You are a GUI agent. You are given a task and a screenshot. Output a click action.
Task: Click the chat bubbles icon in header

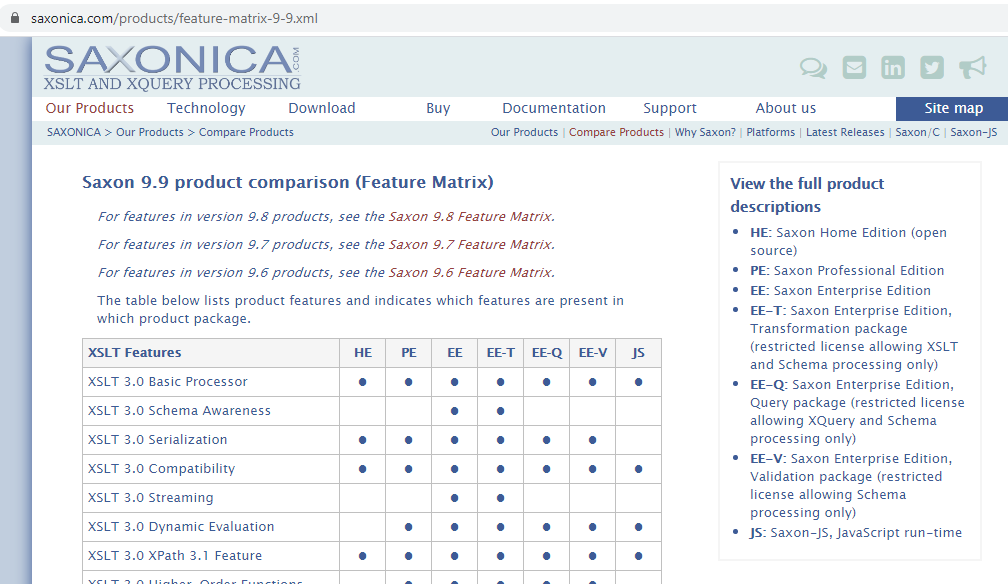tap(813, 68)
